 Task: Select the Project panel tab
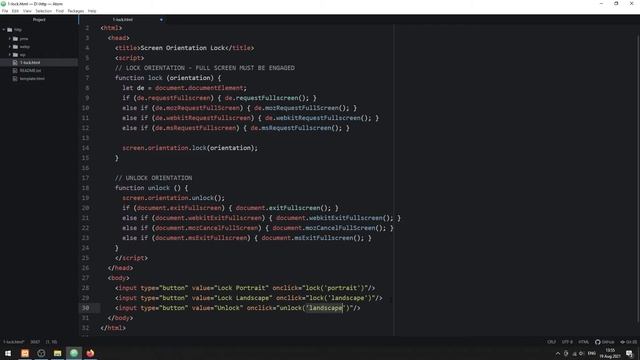click(39, 20)
